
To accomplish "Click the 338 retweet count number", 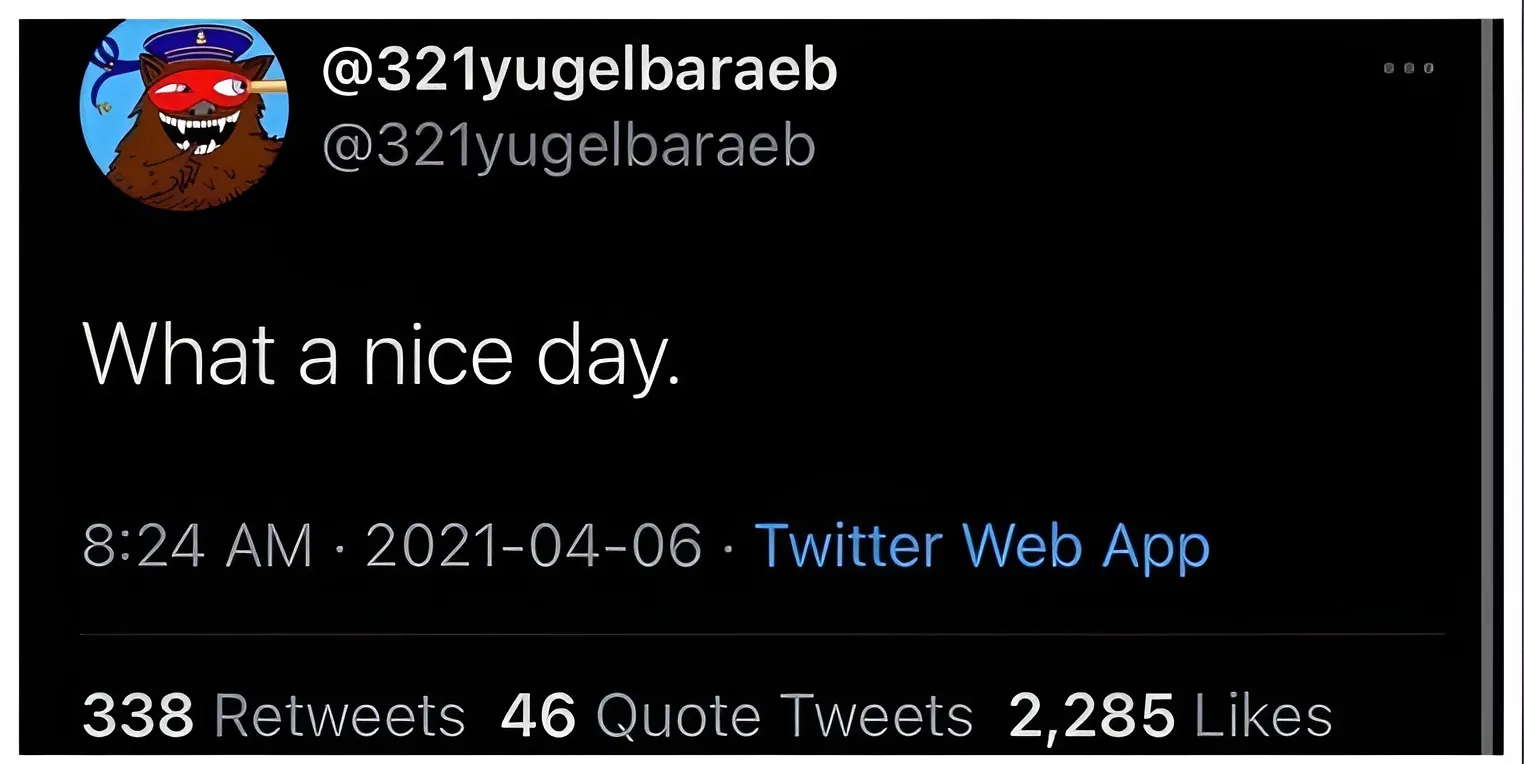I will click(x=138, y=715).
